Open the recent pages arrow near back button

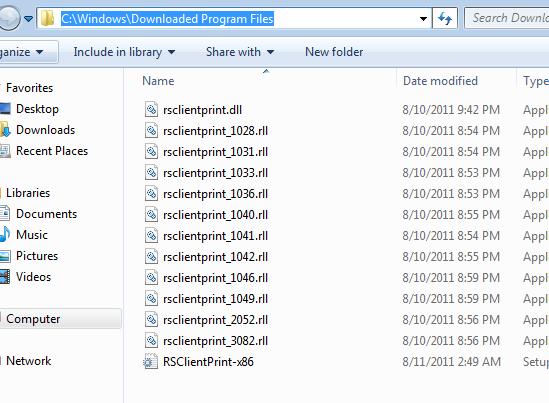[x=29, y=18]
